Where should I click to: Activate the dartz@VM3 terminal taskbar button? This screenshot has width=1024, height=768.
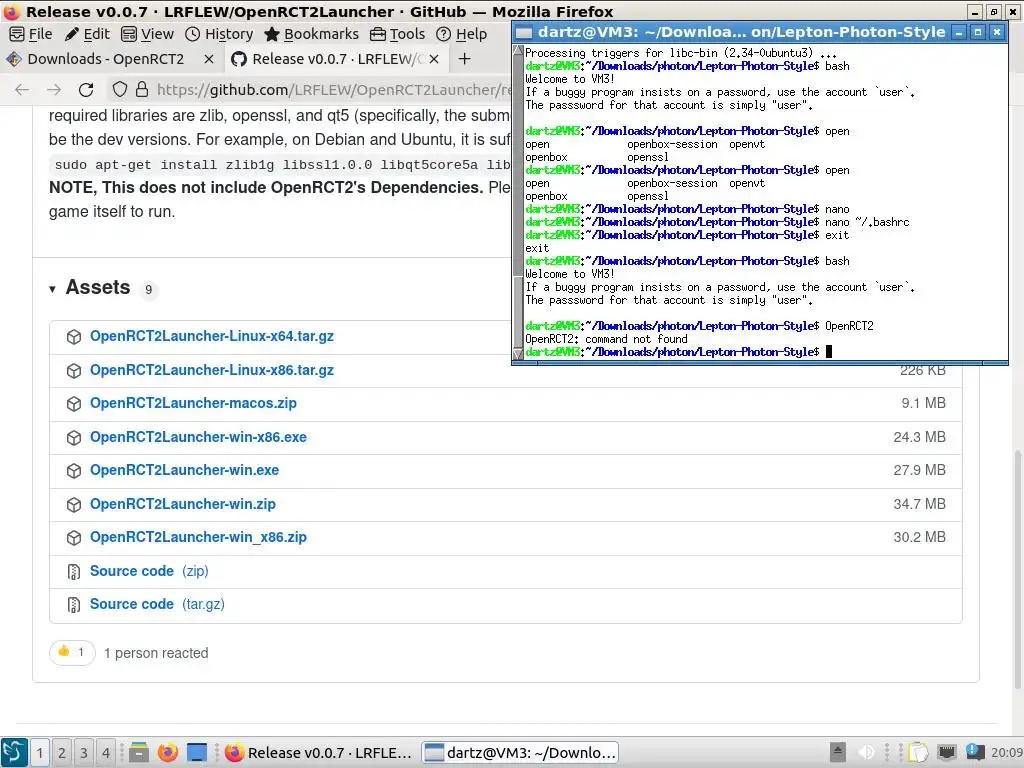(520, 753)
